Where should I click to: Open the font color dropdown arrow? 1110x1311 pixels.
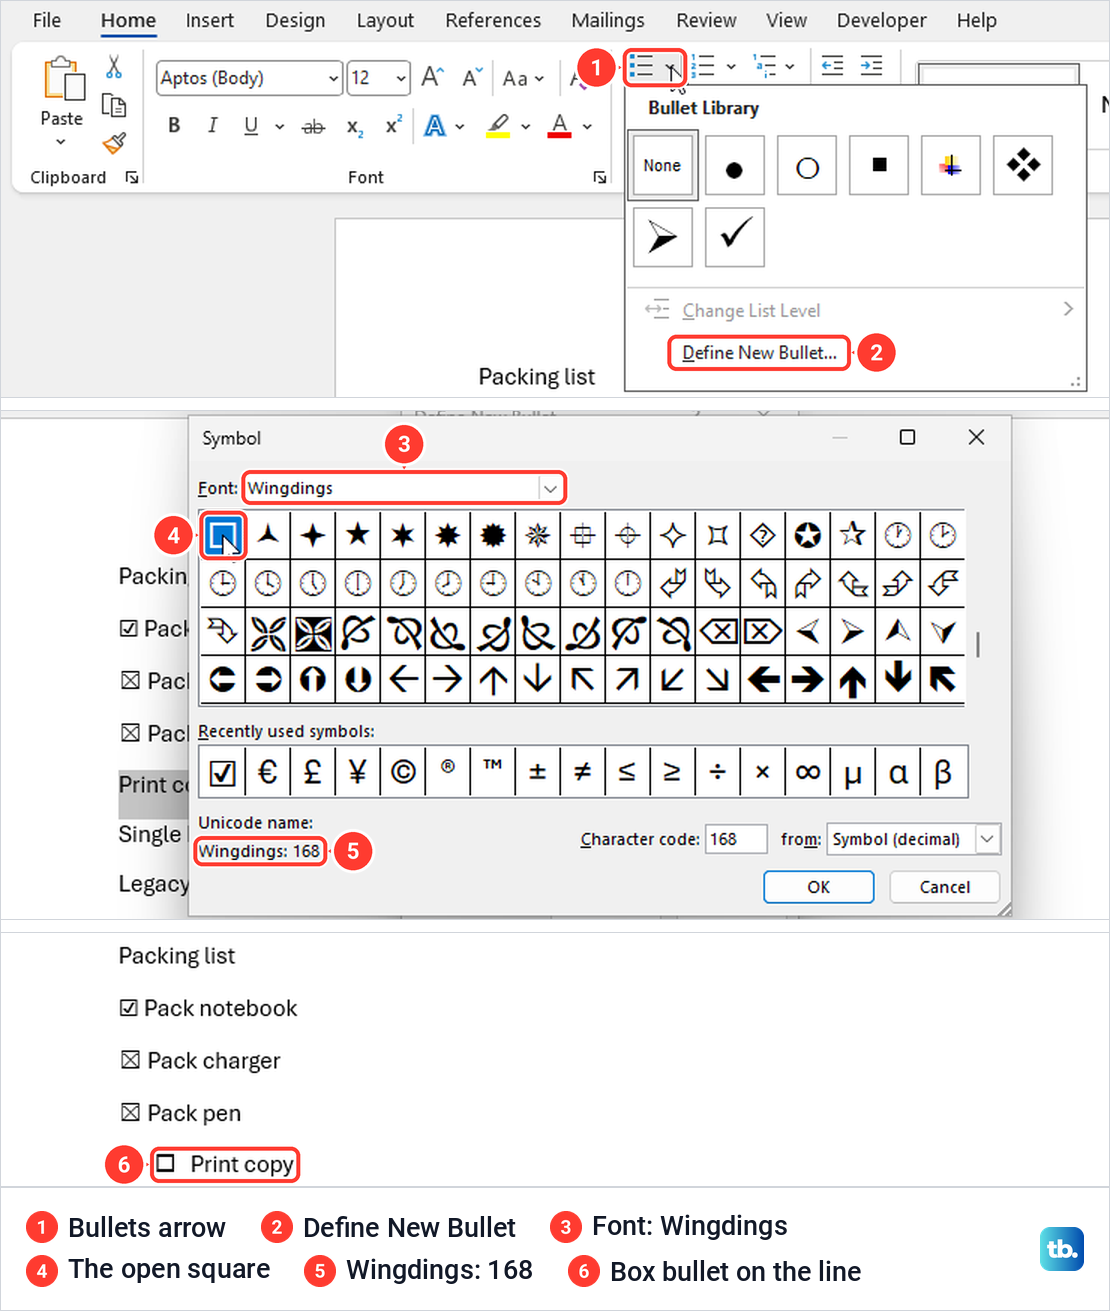(x=587, y=126)
